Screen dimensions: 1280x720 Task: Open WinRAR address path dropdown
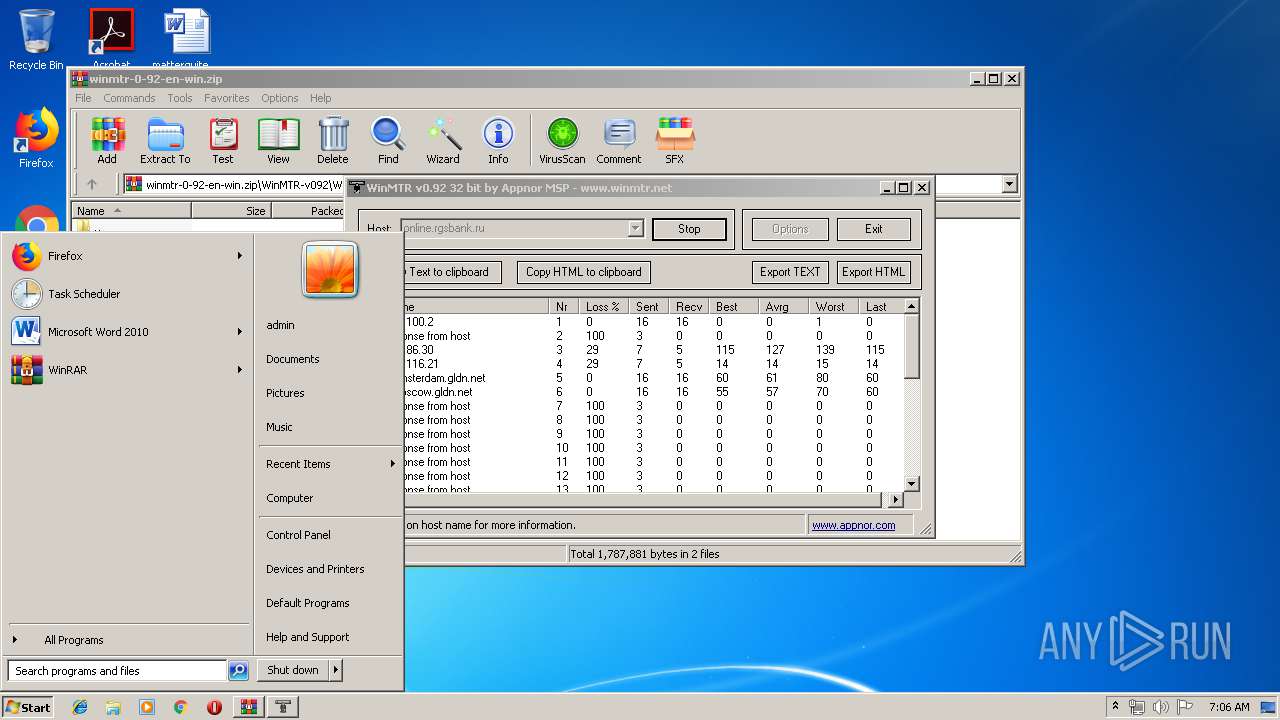click(x=1009, y=184)
